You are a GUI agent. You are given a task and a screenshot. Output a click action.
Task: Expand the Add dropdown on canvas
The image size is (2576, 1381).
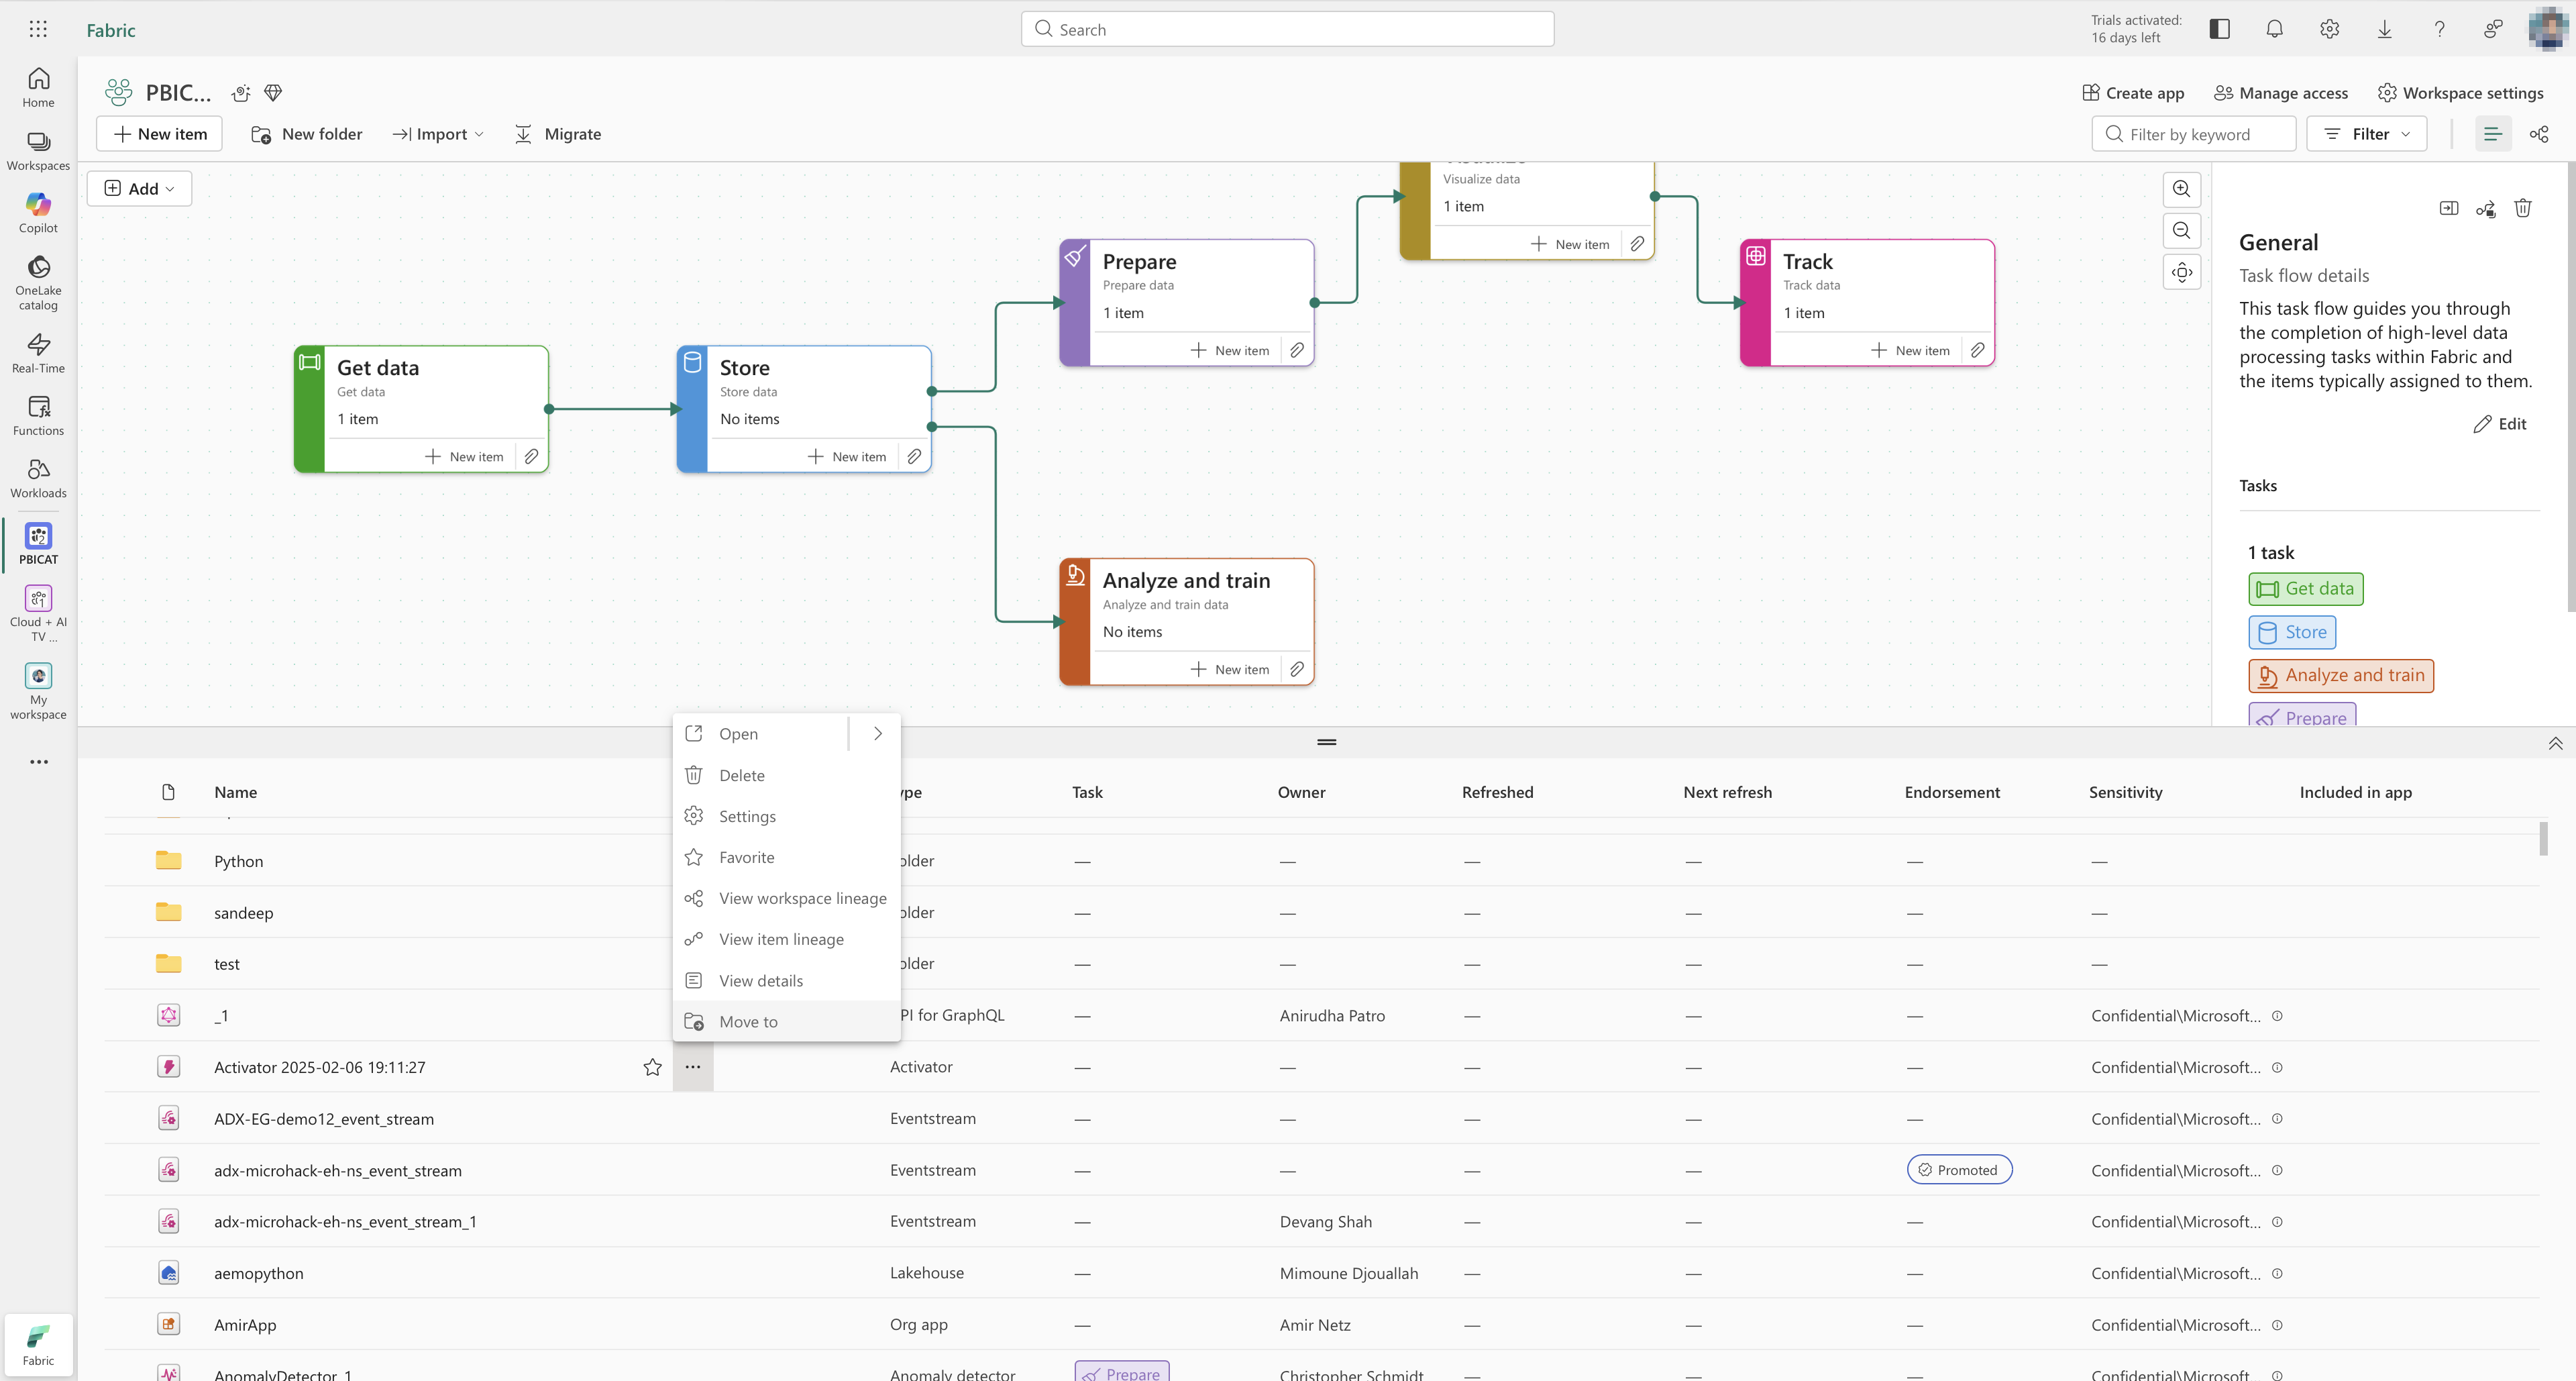click(140, 189)
